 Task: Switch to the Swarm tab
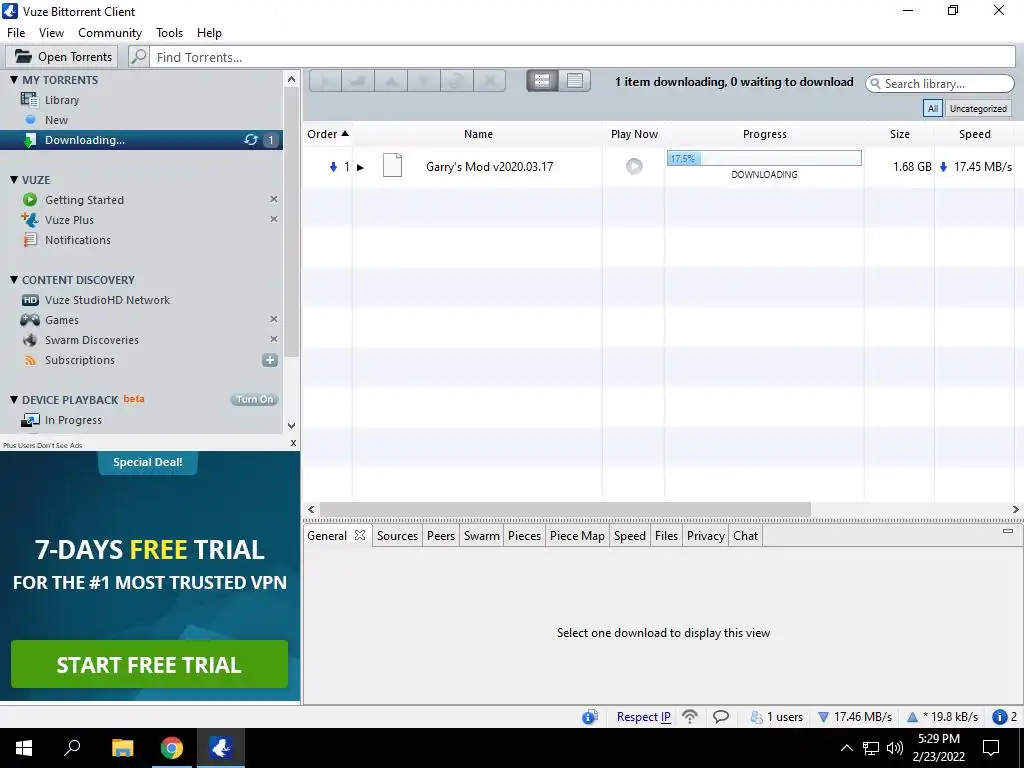point(481,536)
